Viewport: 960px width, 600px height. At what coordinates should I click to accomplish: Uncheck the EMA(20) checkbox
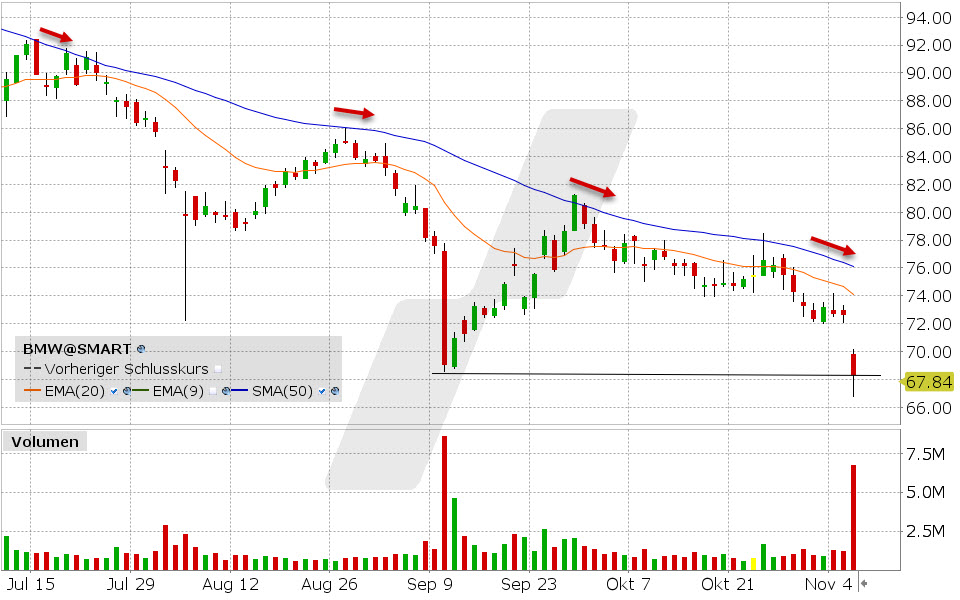point(114,391)
